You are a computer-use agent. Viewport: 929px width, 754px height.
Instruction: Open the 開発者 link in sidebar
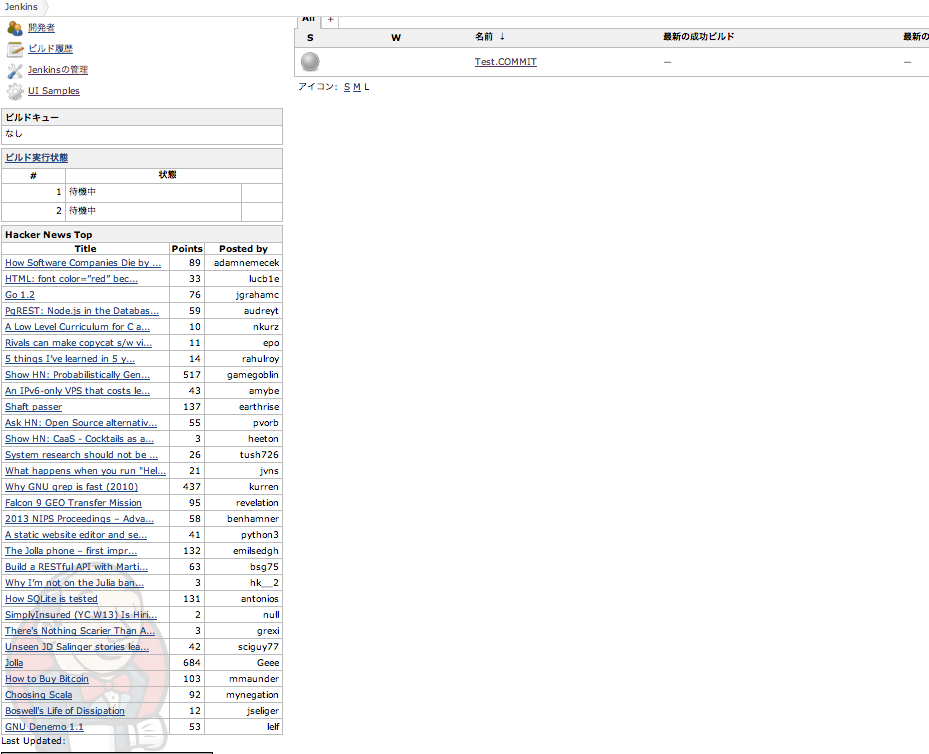(x=41, y=27)
